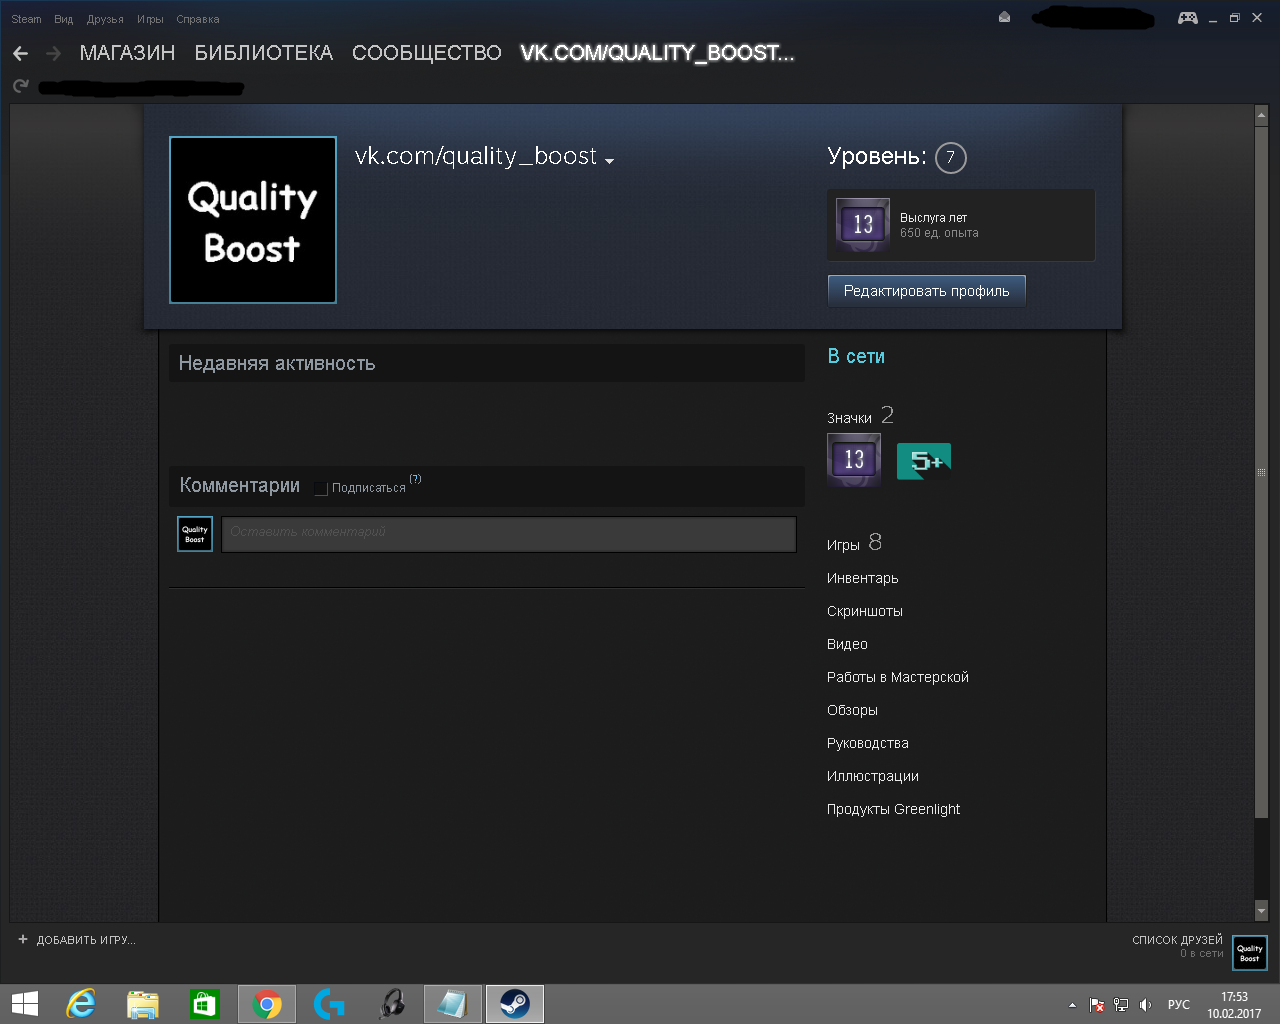This screenshot has height=1024, width=1280.
Task: Click the vertical scrollbar thumb
Action: [1261, 473]
